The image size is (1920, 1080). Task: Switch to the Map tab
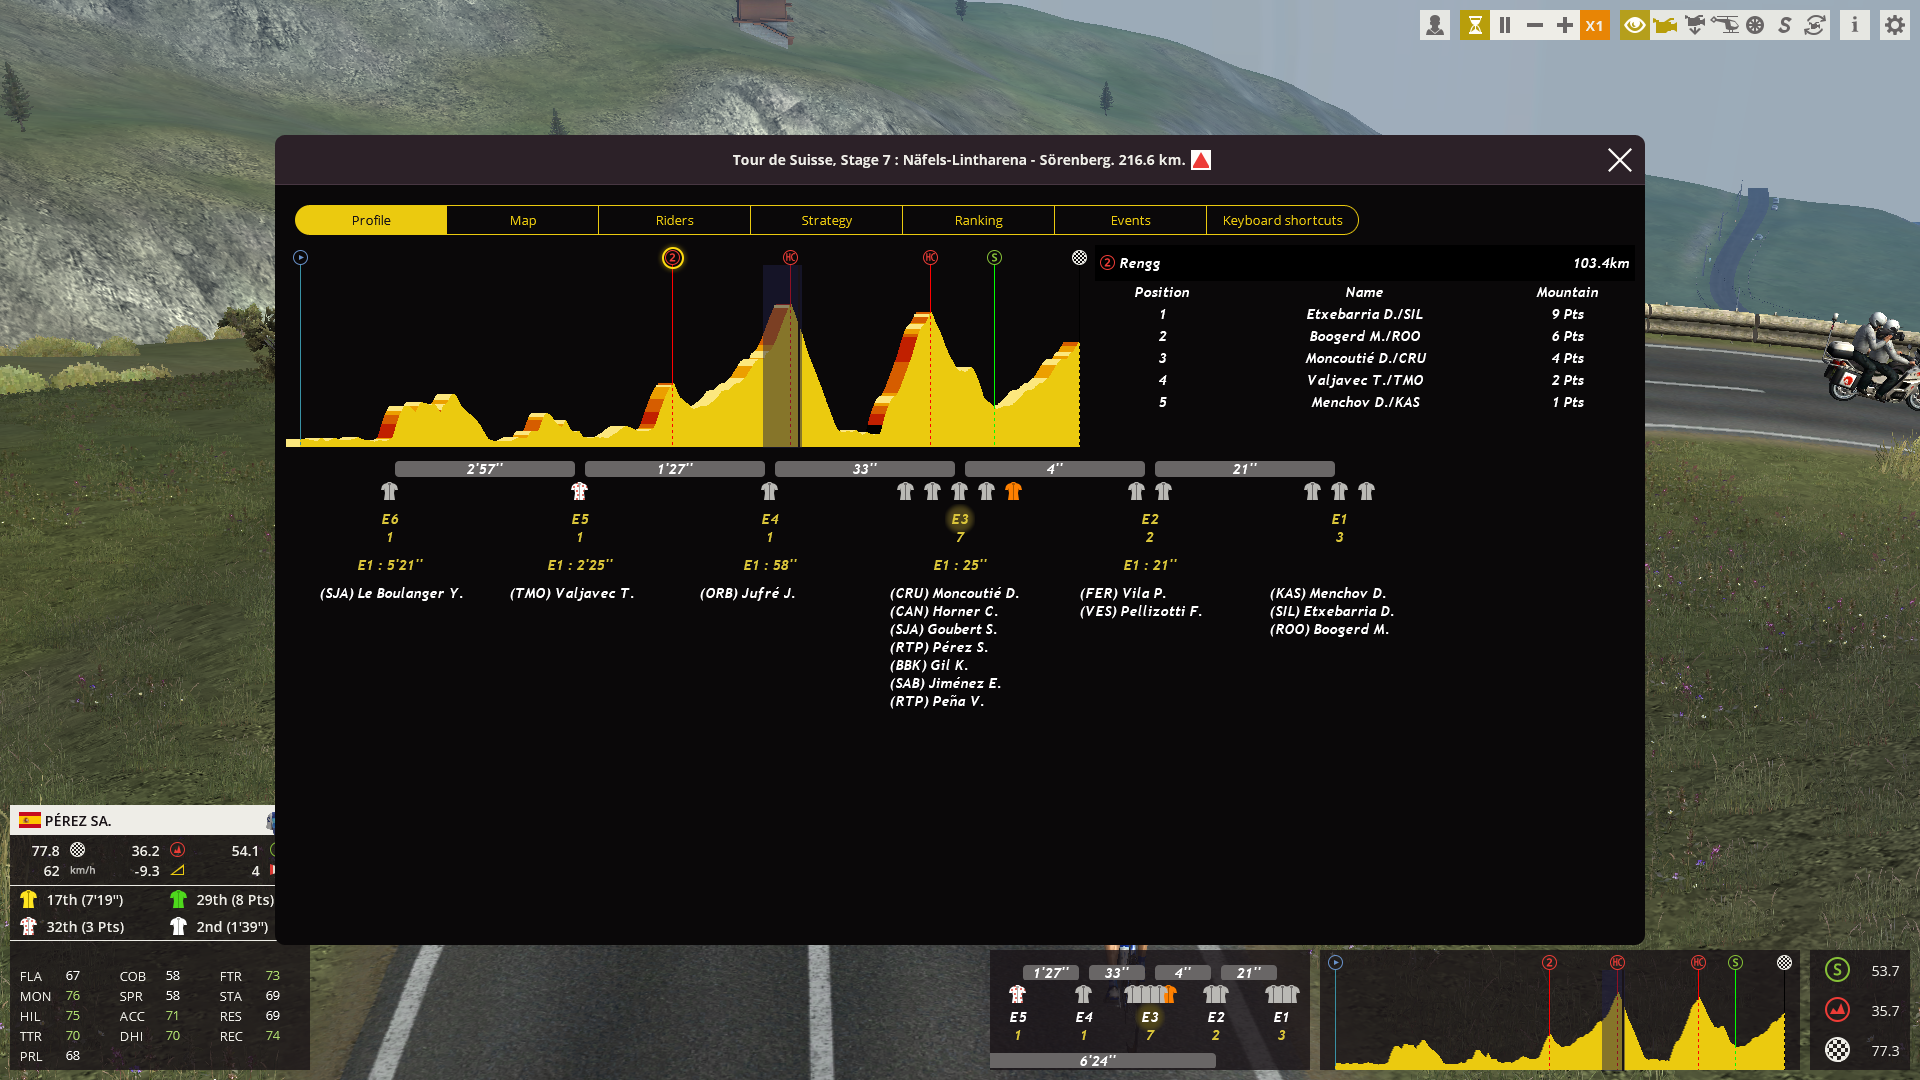523,220
